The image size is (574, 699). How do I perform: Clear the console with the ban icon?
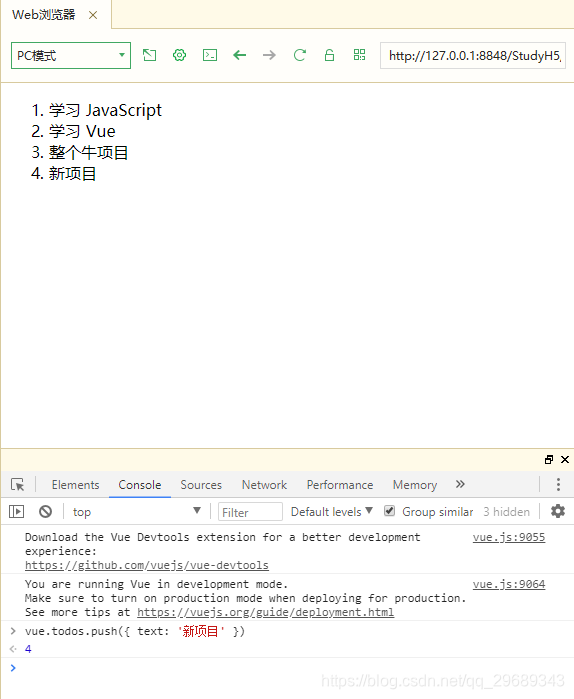click(x=45, y=511)
